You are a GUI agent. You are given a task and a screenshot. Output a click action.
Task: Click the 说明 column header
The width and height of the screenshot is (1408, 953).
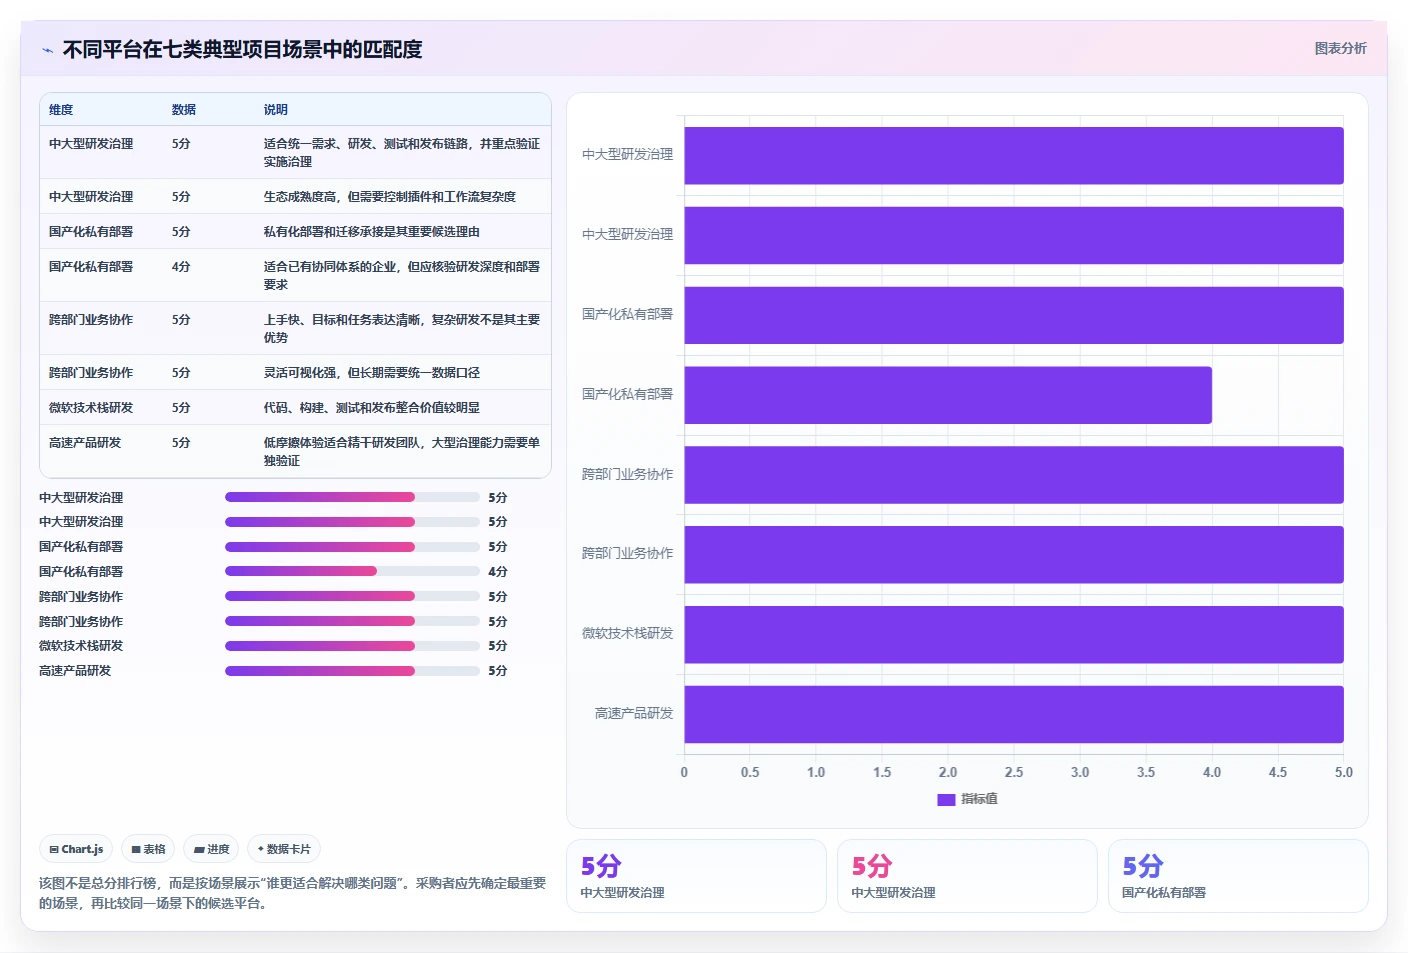276,110
